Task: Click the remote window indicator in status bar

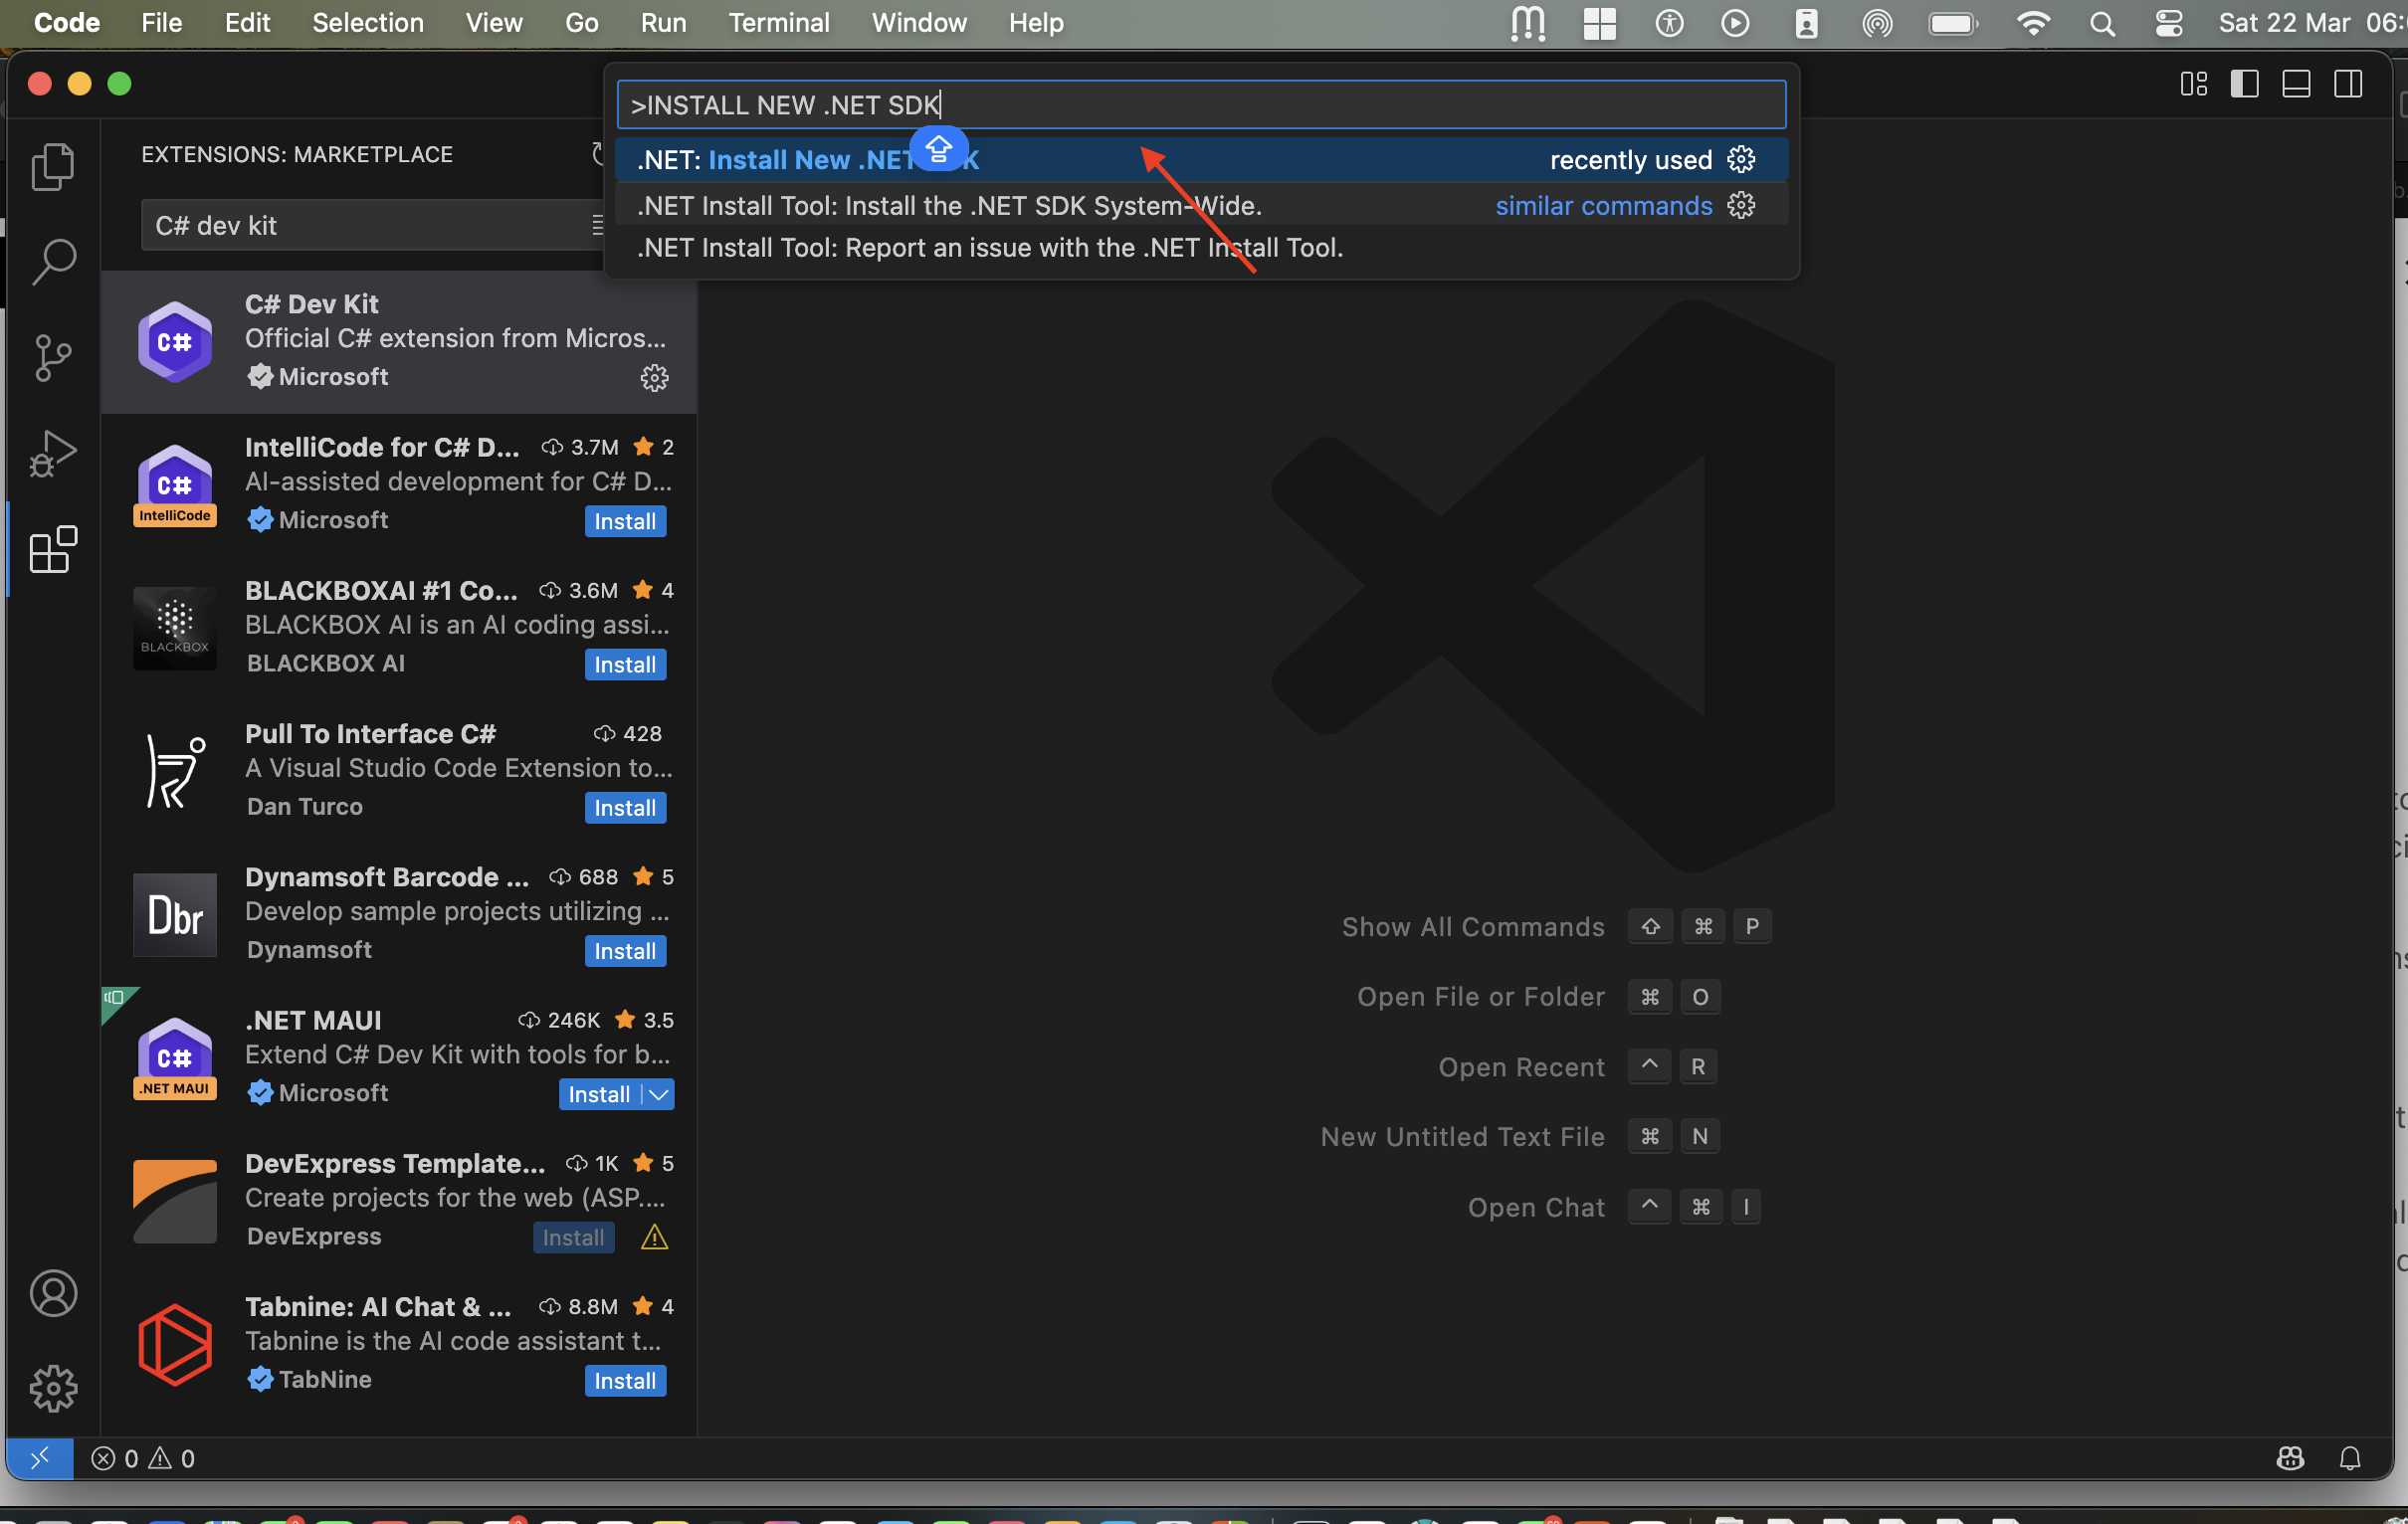Action: tap(40, 1458)
